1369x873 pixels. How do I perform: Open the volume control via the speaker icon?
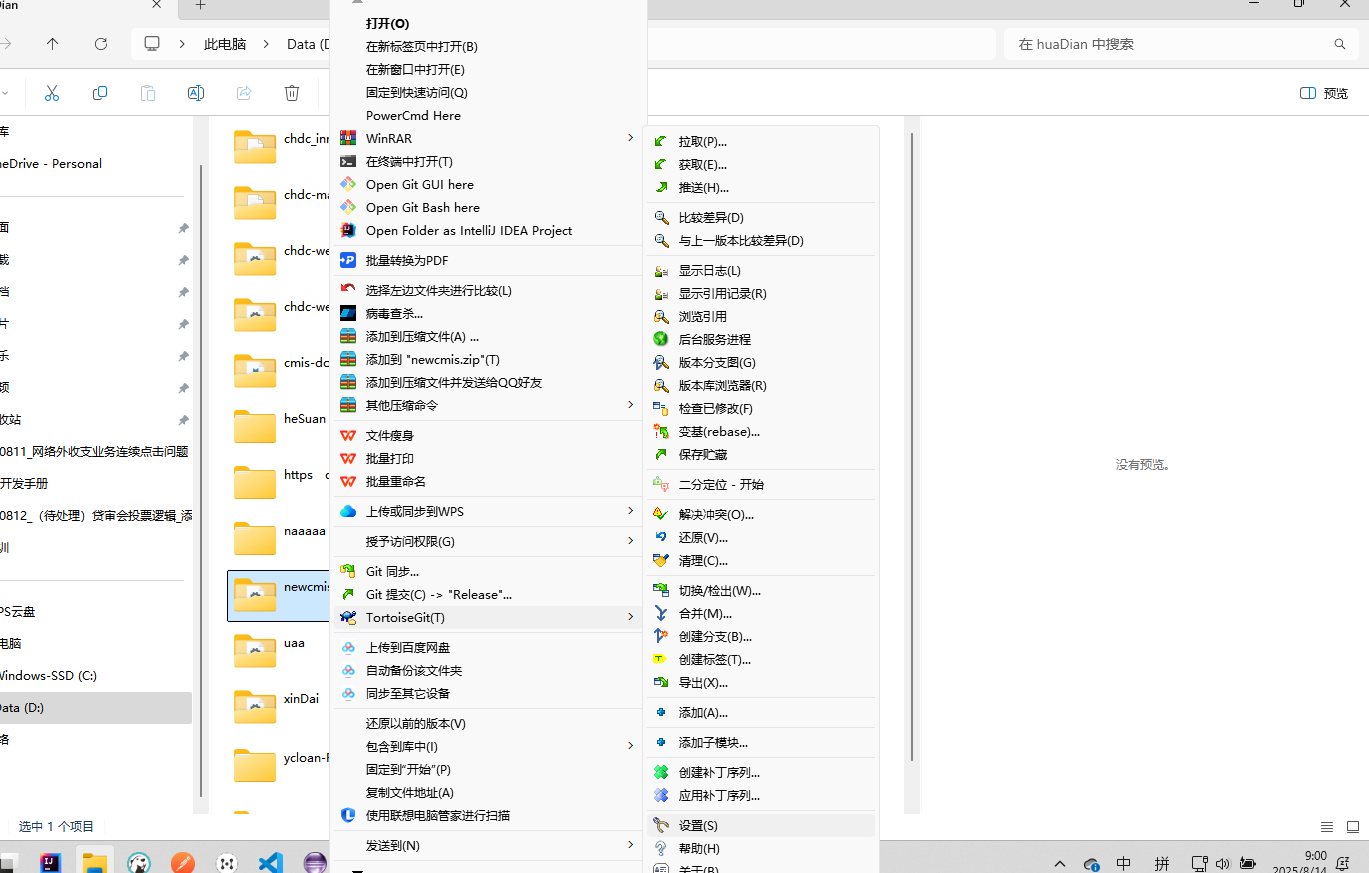tap(1222, 862)
